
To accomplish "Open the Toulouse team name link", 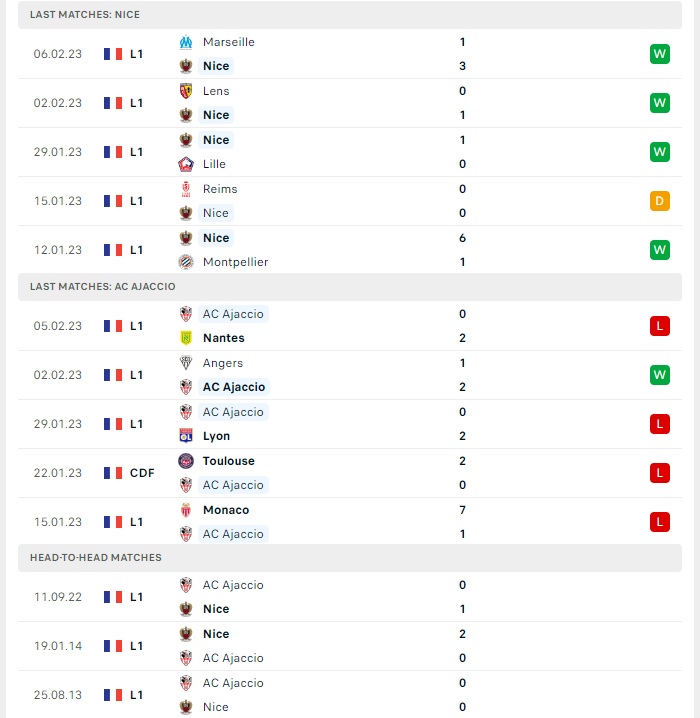I will click(228, 461).
